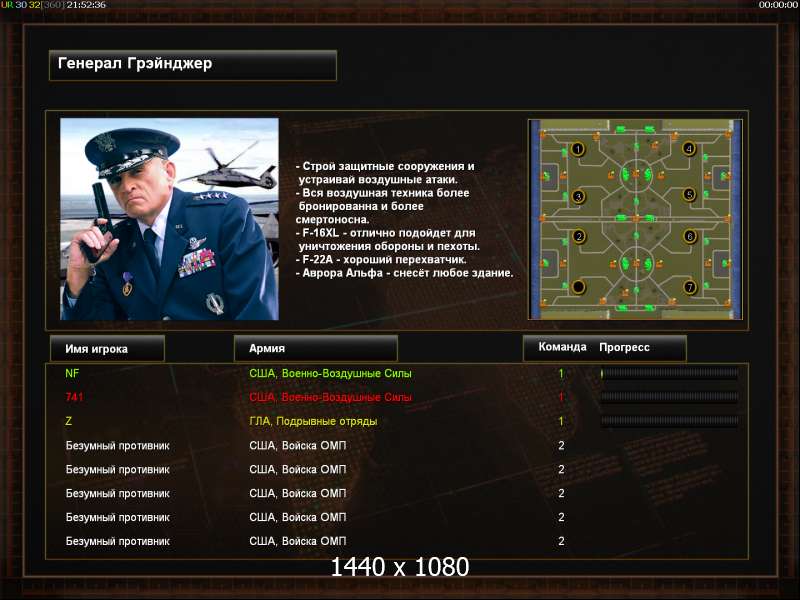Select player name "Z"
The height and width of the screenshot is (600, 800).
tap(68, 421)
